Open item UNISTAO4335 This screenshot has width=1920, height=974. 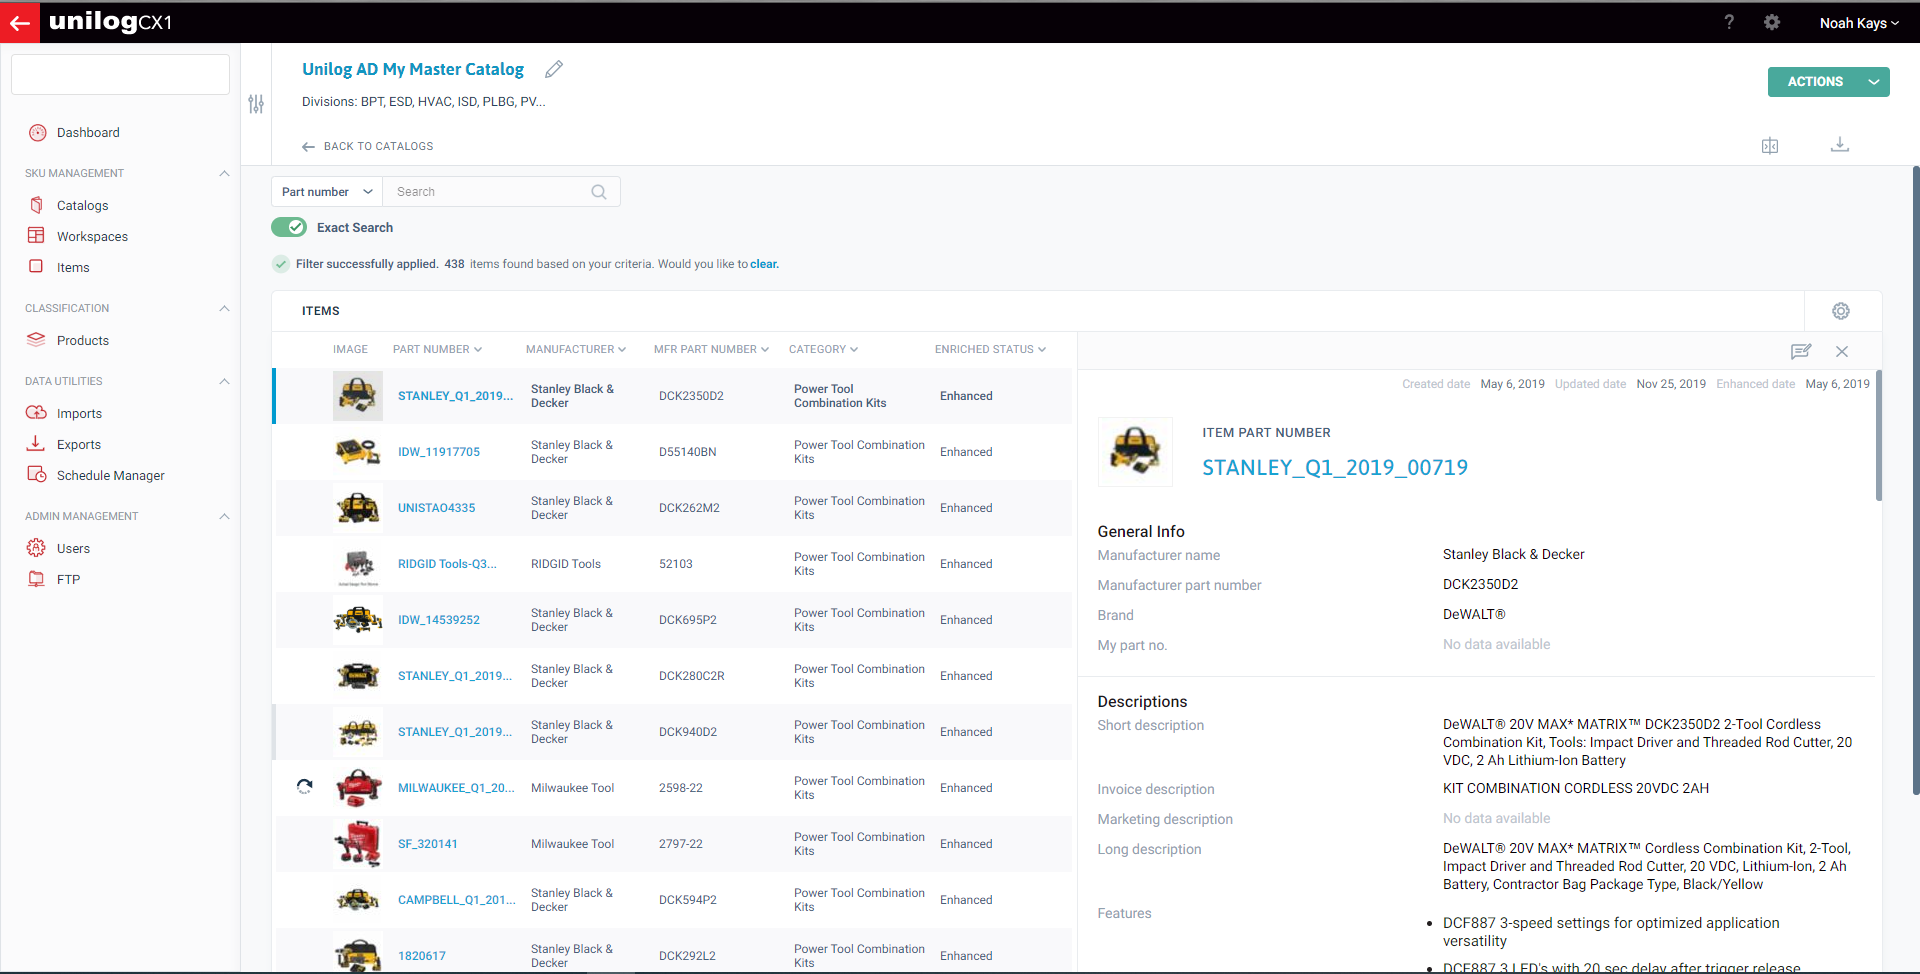point(437,508)
